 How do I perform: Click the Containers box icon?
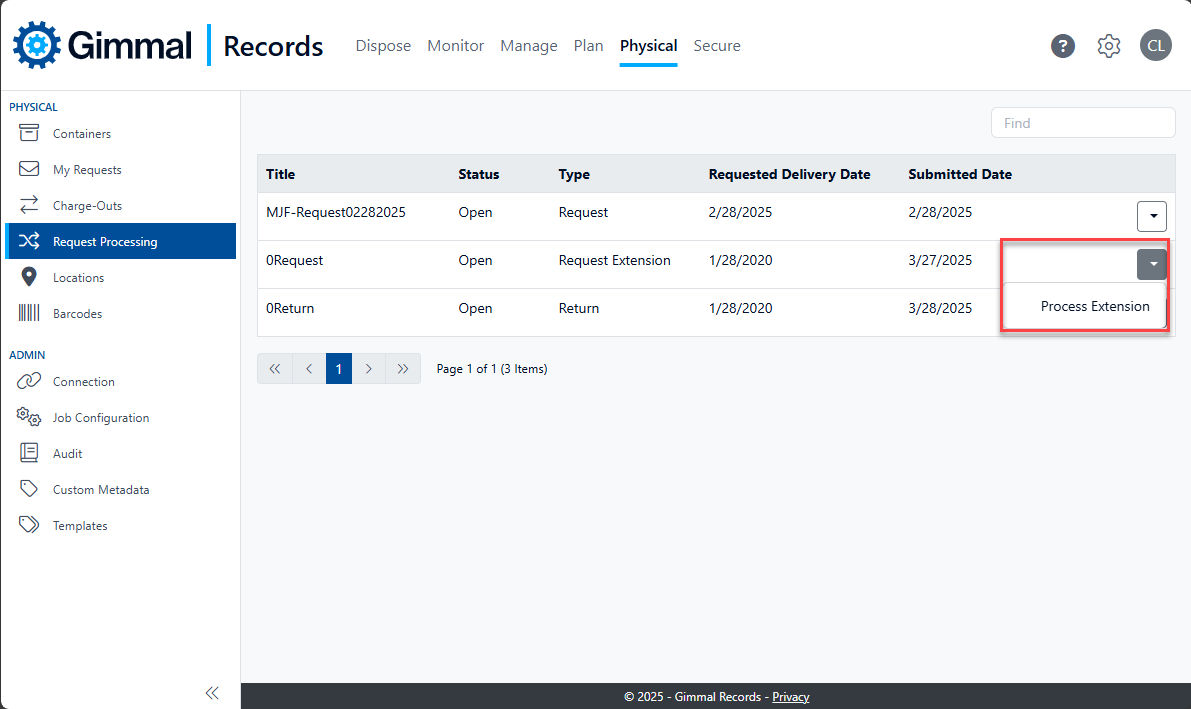coord(29,133)
